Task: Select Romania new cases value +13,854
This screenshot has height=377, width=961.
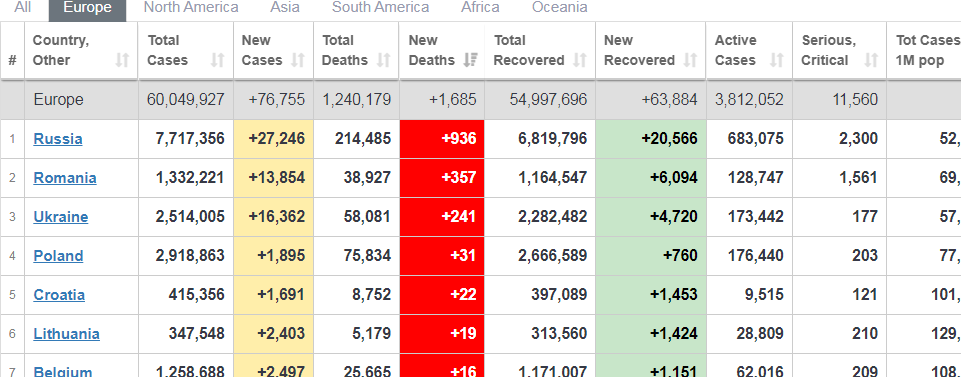Action: [x=276, y=178]
